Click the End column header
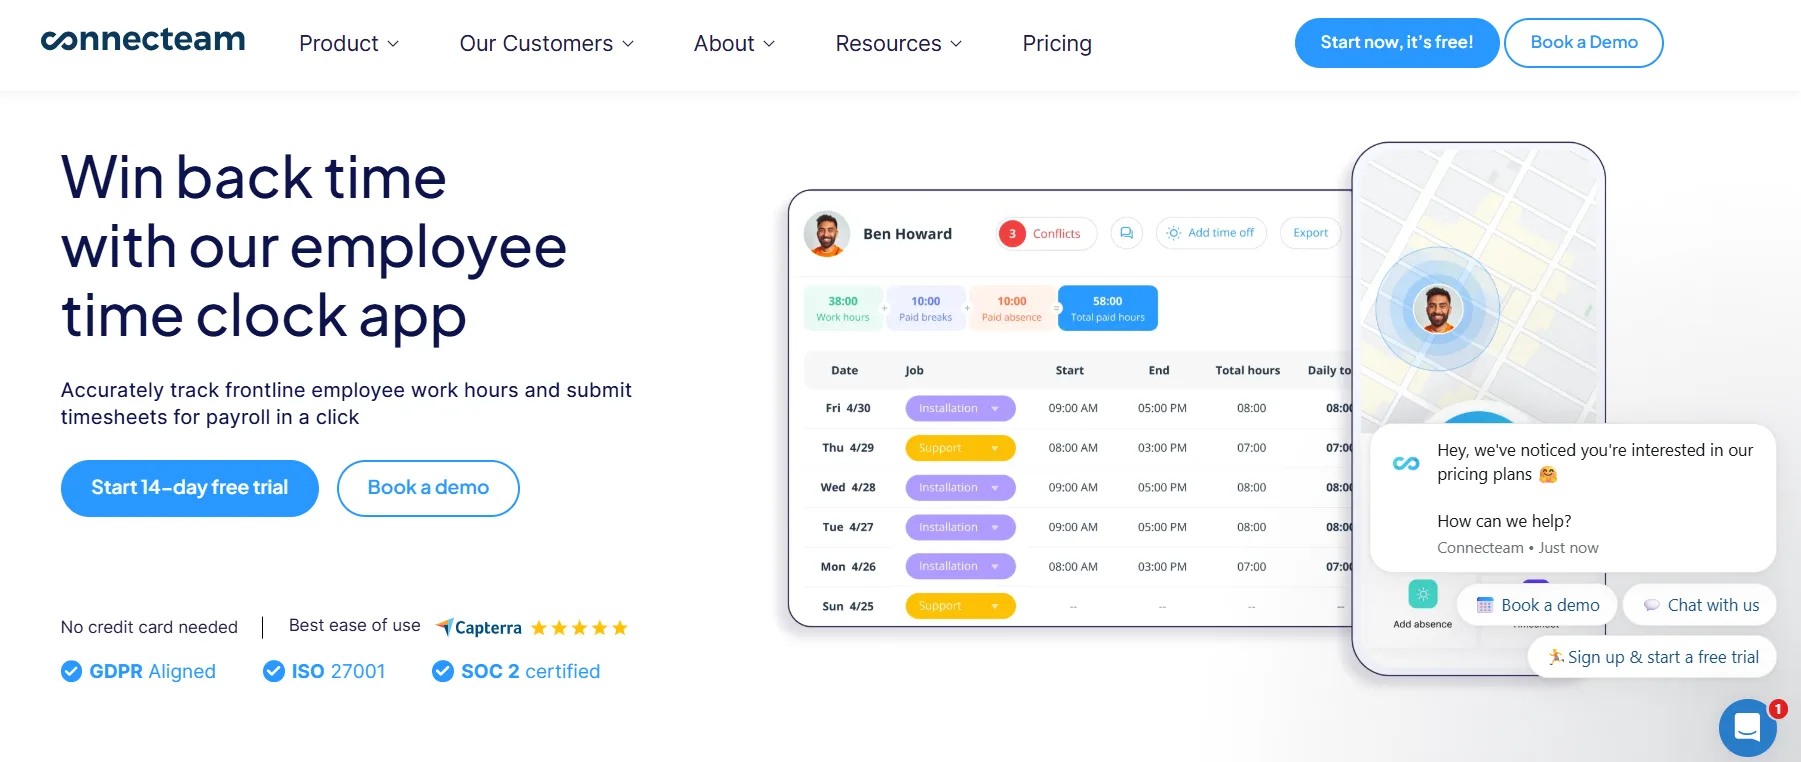Screen dimensions: 1801x762 pyautogui.click(x=1159, y=370)
